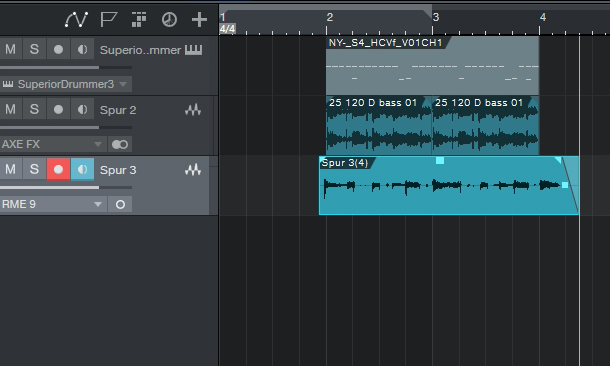Screen dimensions: 610x366
Task: Click the Spur 3(4) volume gain handle
Action: [x=440, y=160]
